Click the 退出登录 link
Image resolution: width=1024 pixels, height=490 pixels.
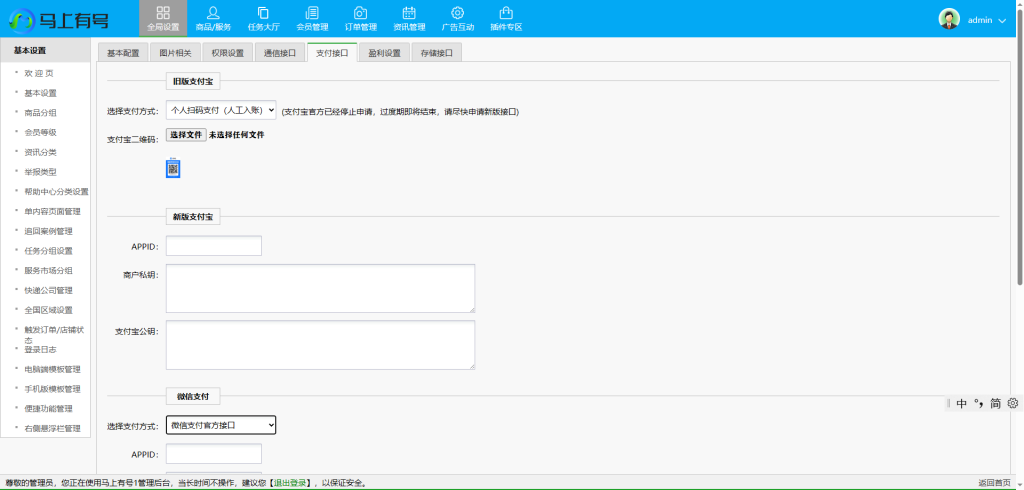pyautogui.click(x=290, y=483)
